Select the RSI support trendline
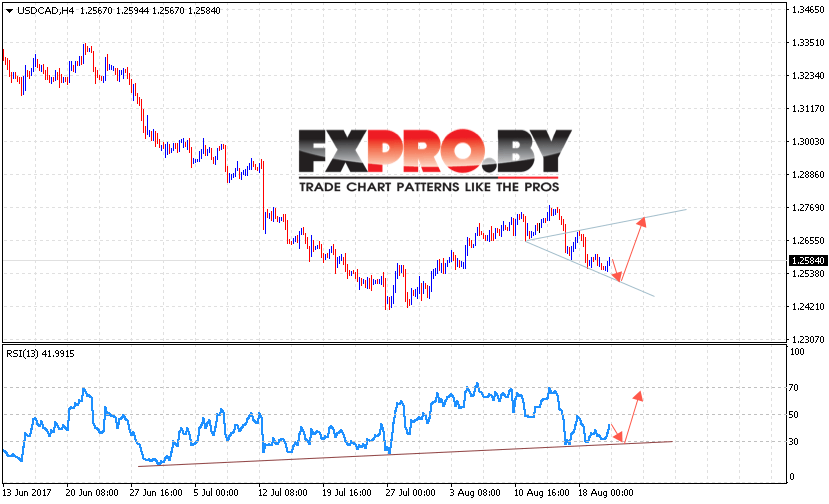 click(x=405, y=454)
